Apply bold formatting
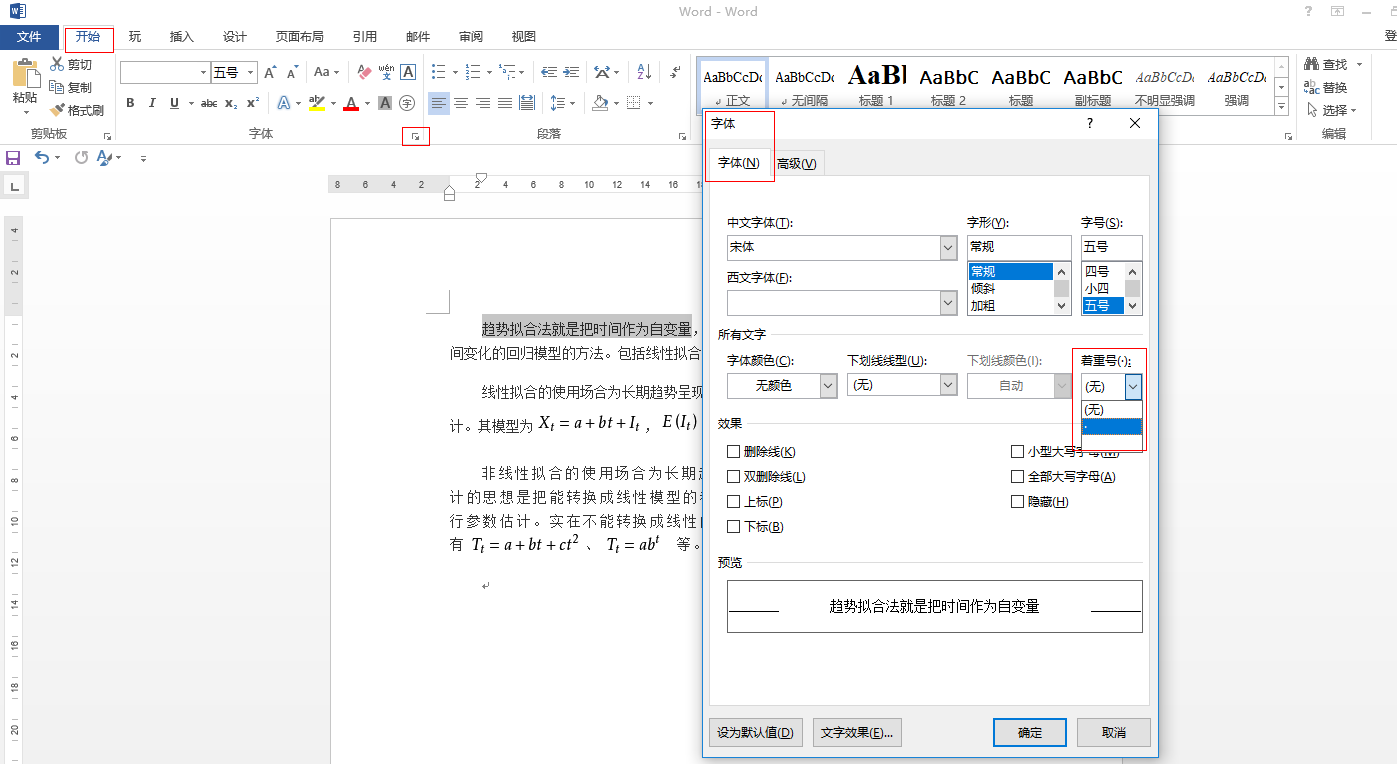 coord(130,102)
